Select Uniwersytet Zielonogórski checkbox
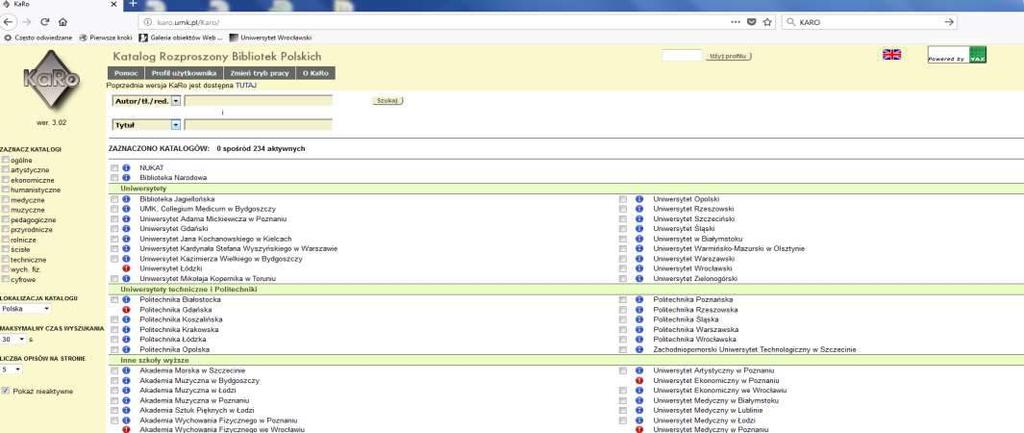Screen dimensions: 1024x433 pos(623,279)
